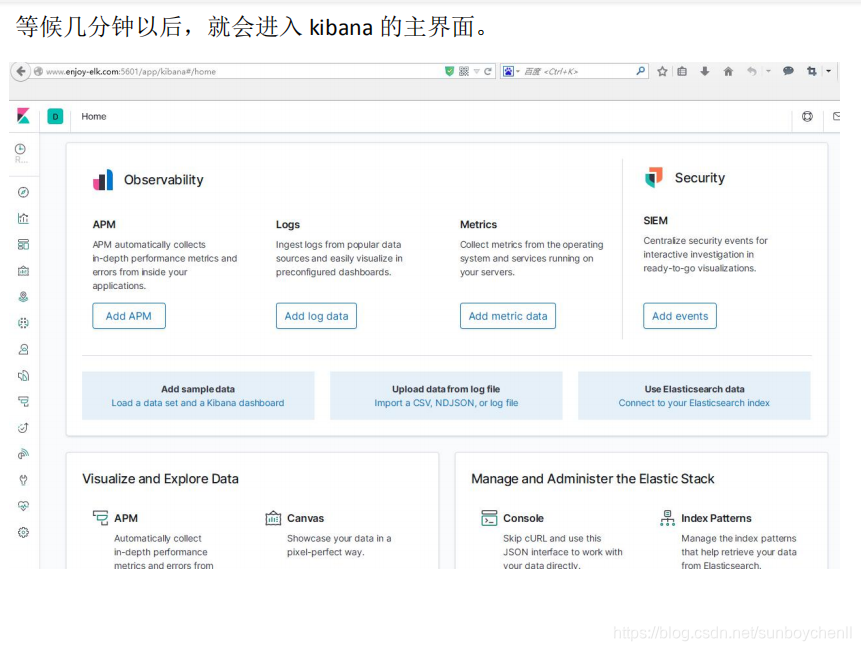The height and width of the screenshot is (651, 861).
Task: Click Home breadcrumb in header
Action: click(94, 116)
